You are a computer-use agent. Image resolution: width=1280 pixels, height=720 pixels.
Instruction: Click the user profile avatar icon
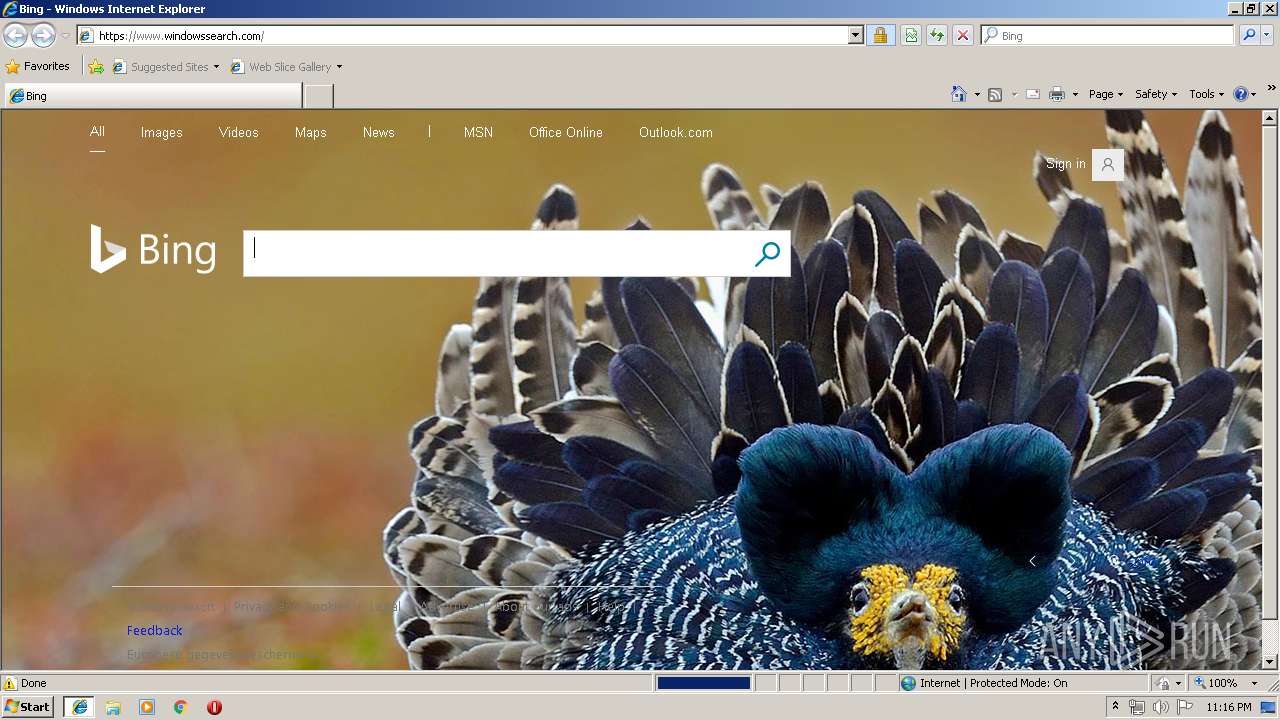pyautogui.click(x=1107, y=165)
